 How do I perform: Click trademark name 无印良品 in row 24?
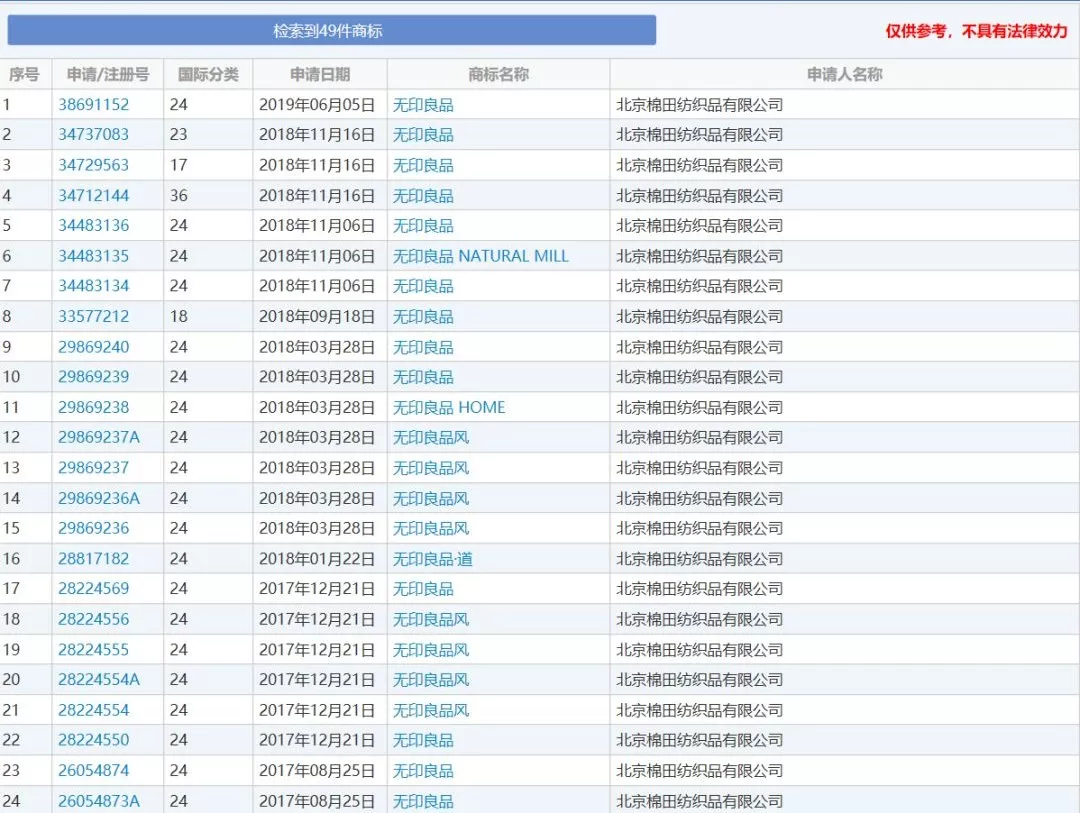(x=423, y=801)
